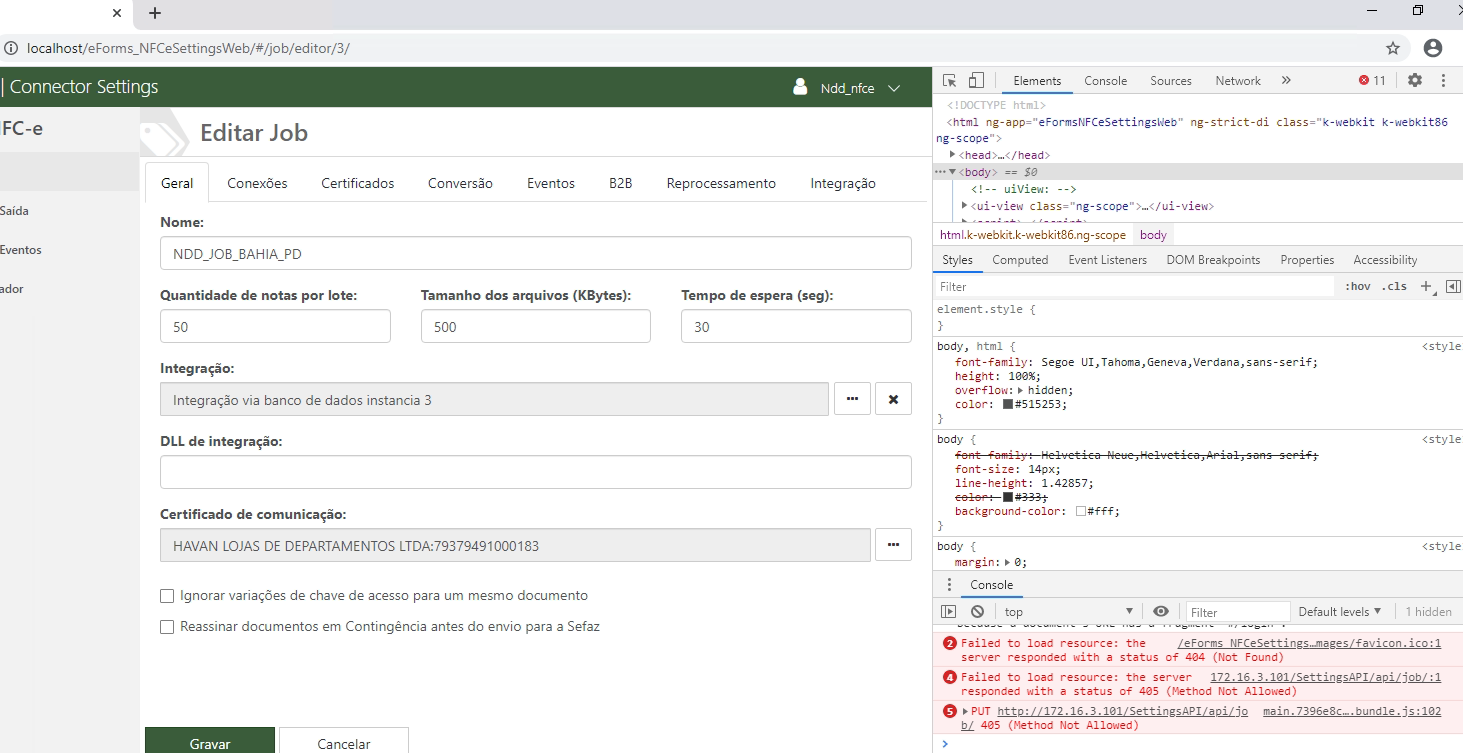Switch to the Certificados tab
Viewport: 1463px width, 753px height.
357,183
